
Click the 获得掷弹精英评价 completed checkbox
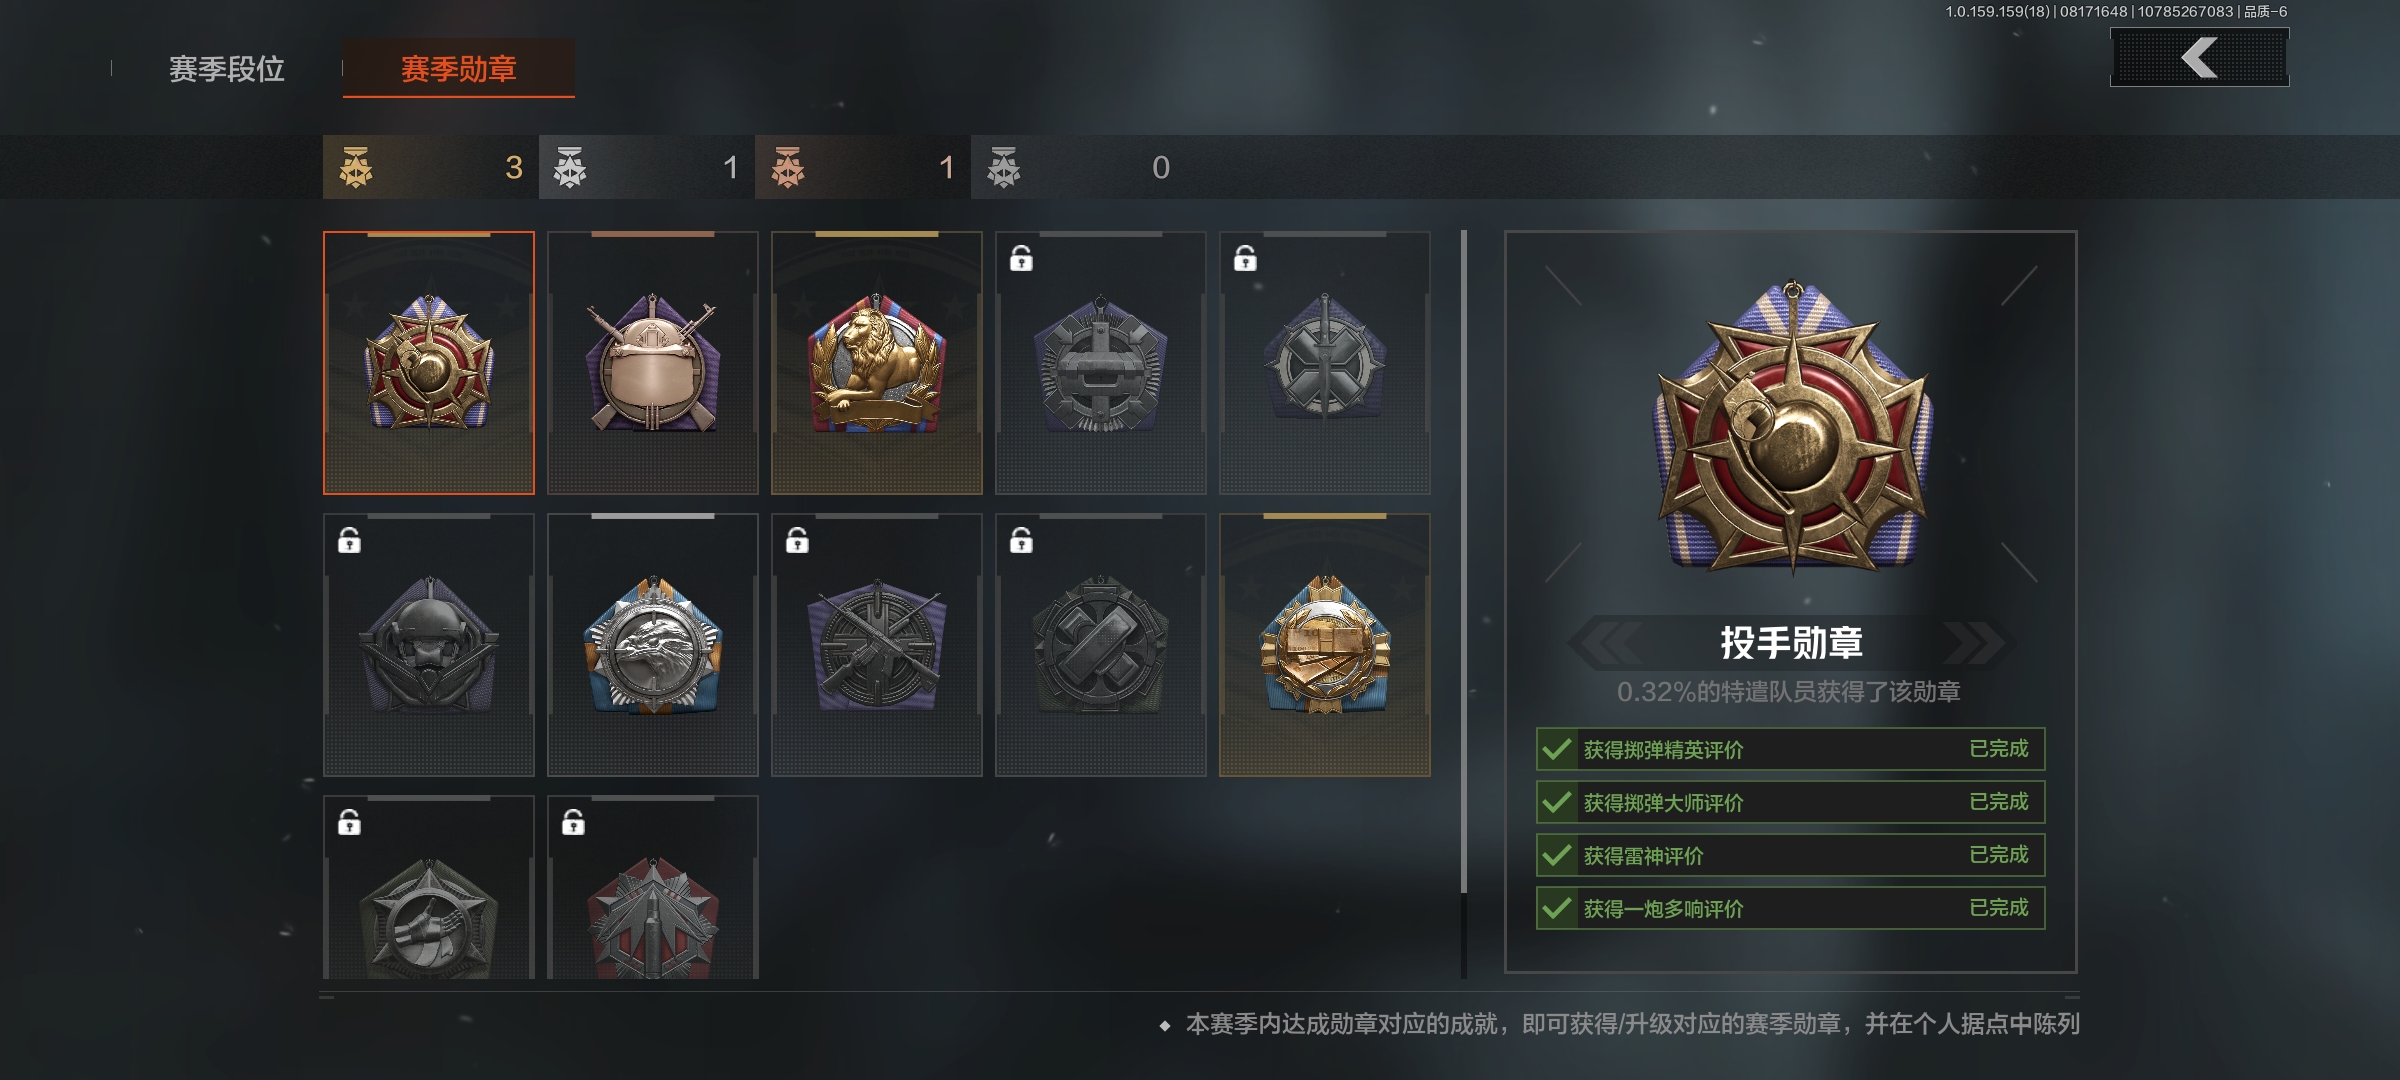coord(1556,749)
